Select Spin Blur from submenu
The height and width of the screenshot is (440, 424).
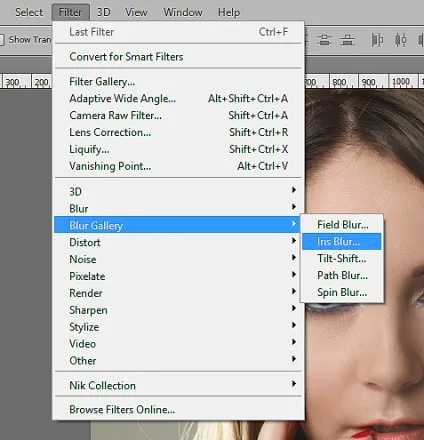pos(342,292)
